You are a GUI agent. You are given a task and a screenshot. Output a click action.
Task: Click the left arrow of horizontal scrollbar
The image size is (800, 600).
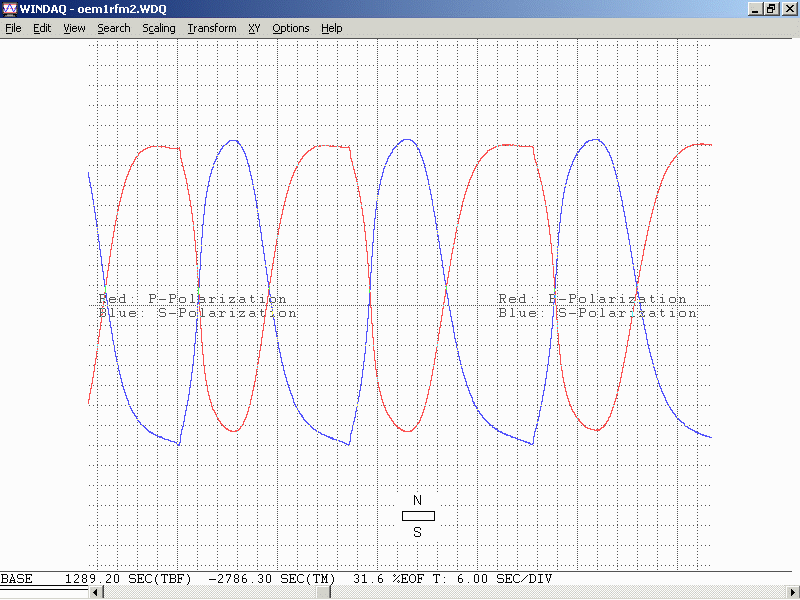click(96, 593)
